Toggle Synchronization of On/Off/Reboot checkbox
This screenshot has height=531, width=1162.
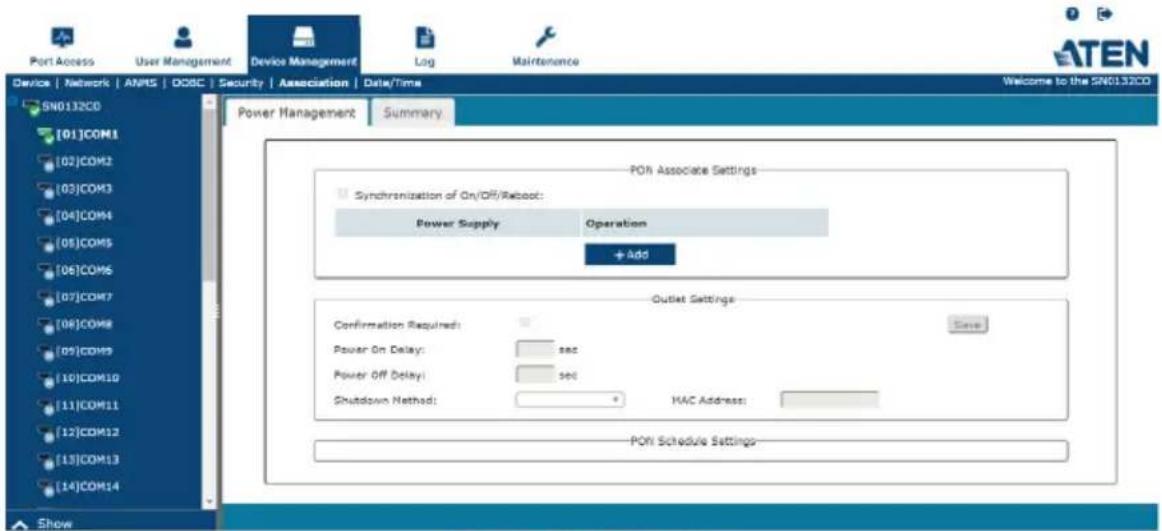(x=342, y=194)
